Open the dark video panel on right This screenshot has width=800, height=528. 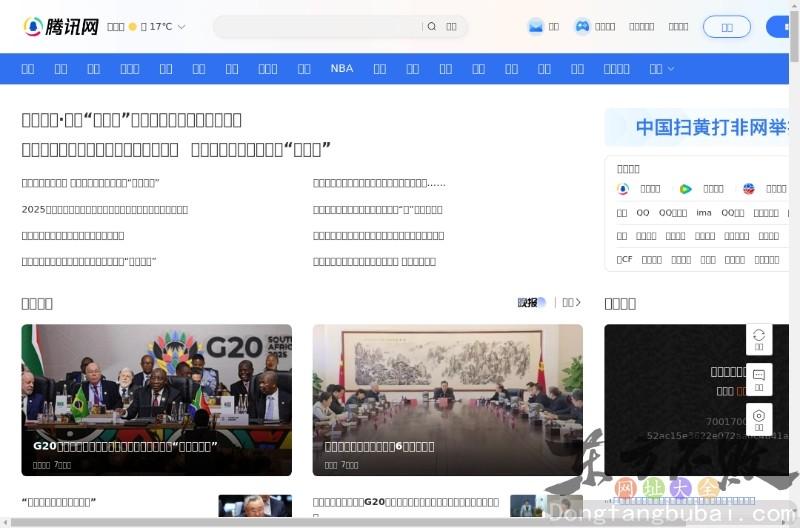pos(697,400)
